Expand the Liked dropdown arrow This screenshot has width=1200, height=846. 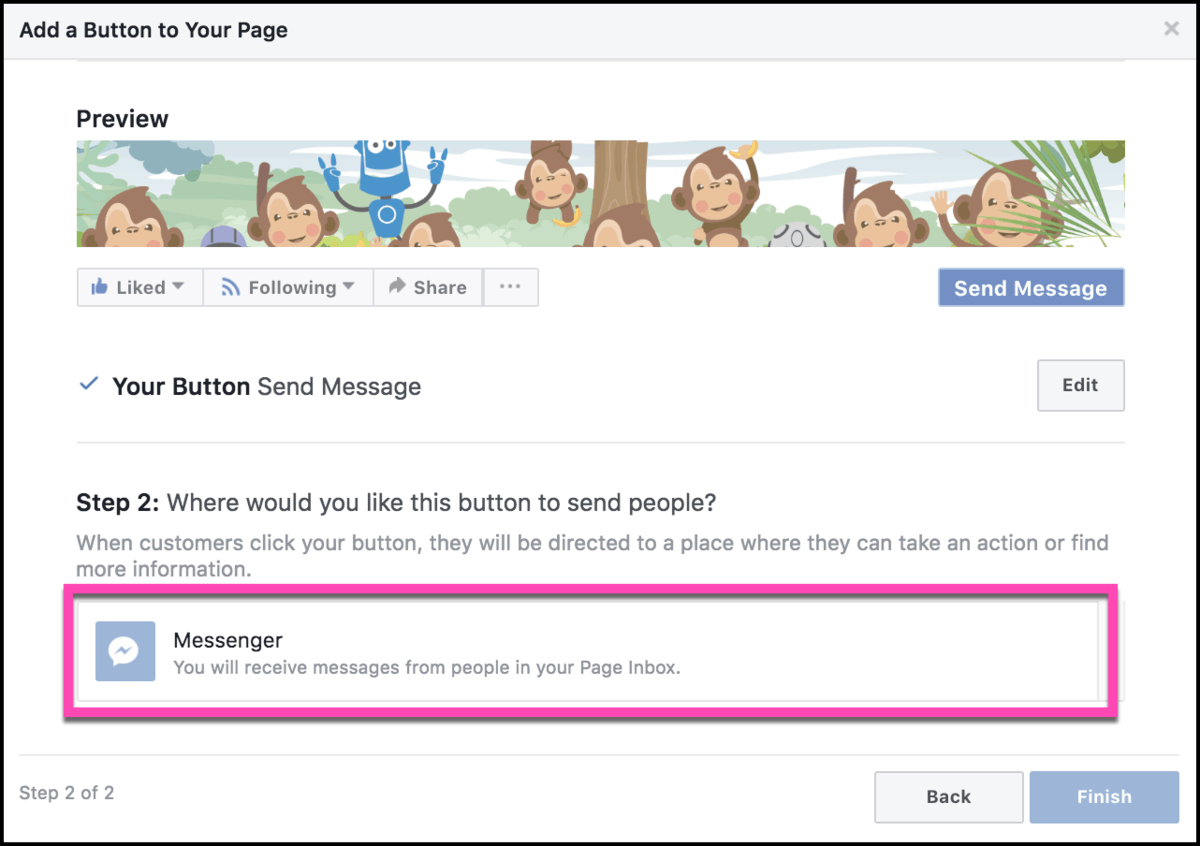coord(178,286)
